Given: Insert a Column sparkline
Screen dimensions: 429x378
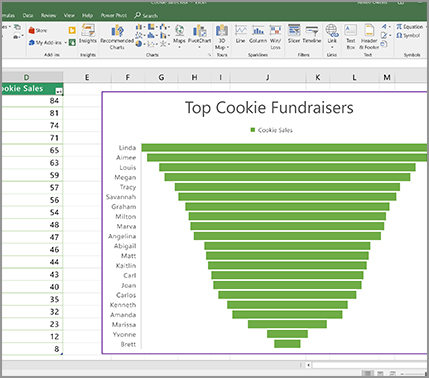Looking at the screenshot, I should point(258,34).
